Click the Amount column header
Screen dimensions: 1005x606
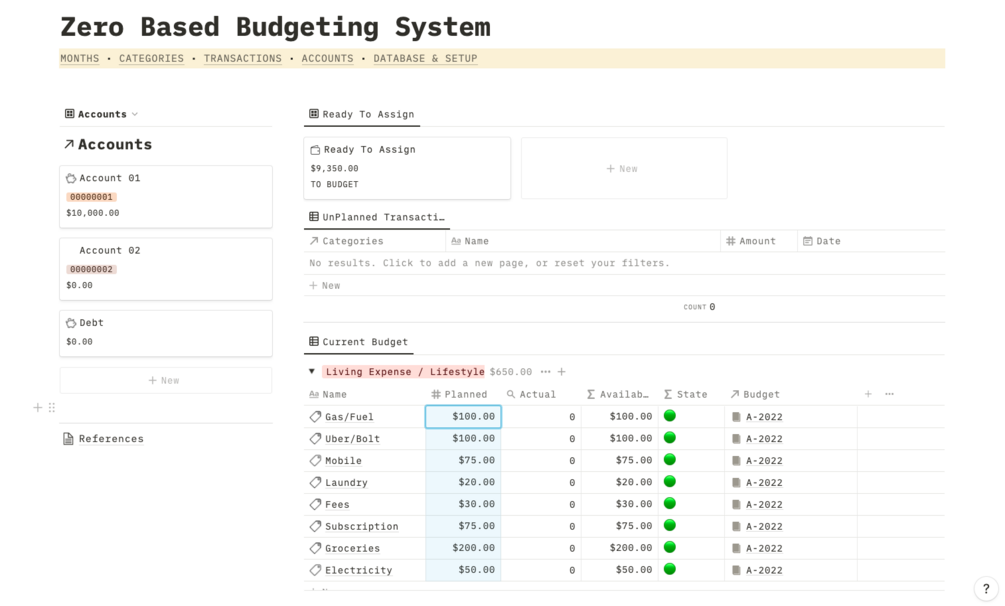point(758,241)
